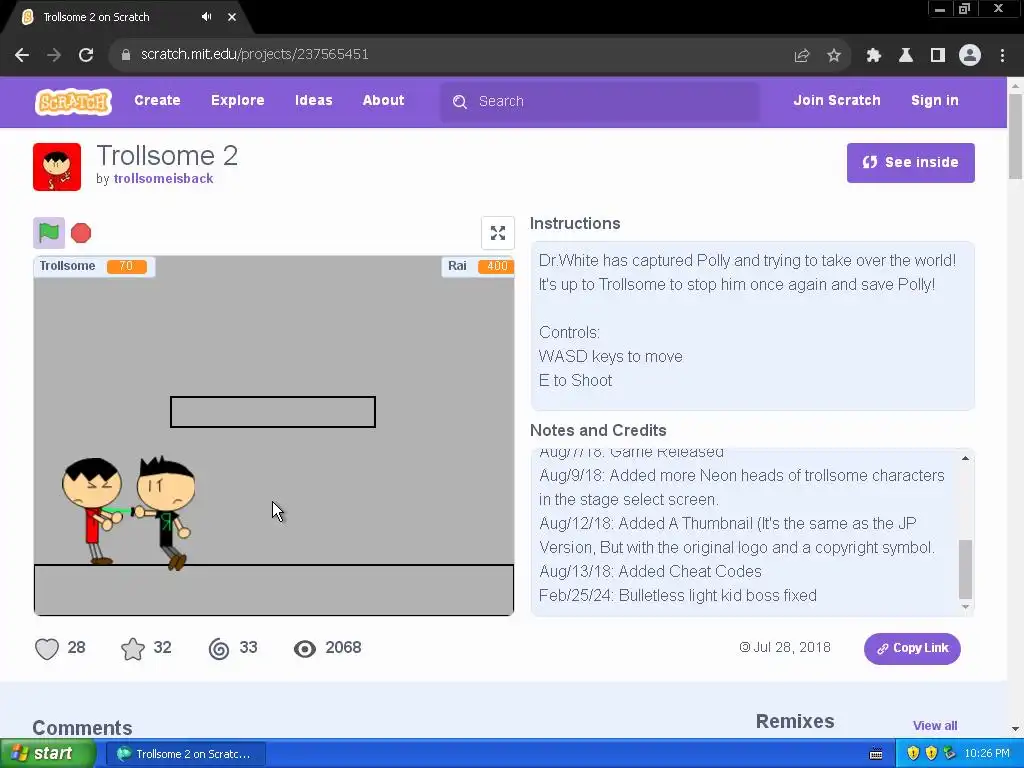The height and width of the screenshot is (768, 1024).
Task: Click the first yellow security shield tray icon
Action: click(x=914, y=754)
